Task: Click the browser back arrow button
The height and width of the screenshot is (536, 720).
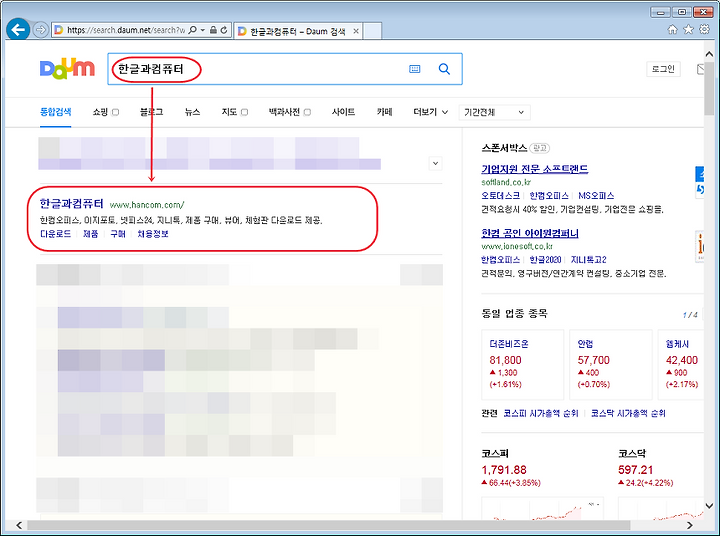Action: (18, 30)
